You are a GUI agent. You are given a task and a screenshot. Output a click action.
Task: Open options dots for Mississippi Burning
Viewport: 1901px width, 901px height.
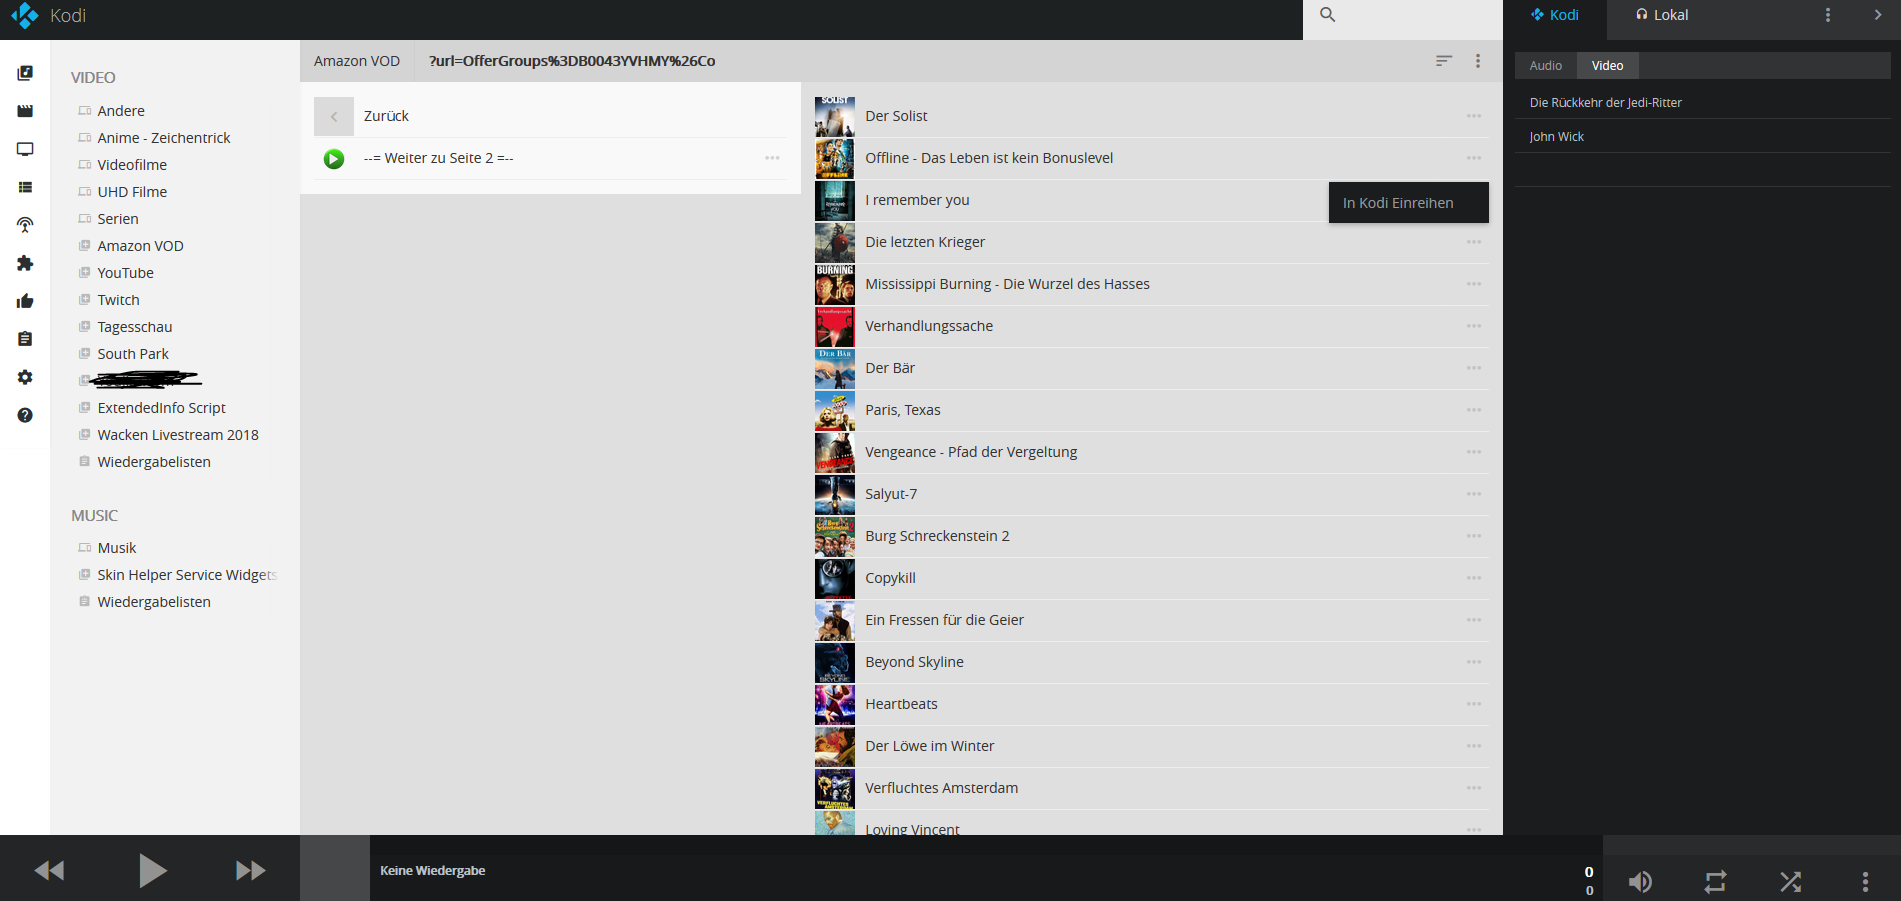1474,284
